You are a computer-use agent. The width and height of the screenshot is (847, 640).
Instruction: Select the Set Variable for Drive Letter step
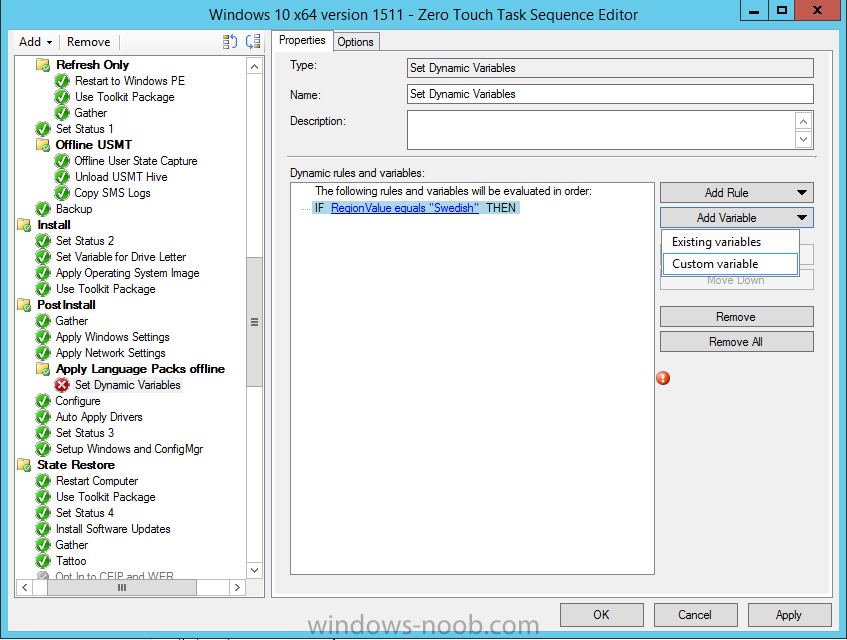click(x=121, y=257)
